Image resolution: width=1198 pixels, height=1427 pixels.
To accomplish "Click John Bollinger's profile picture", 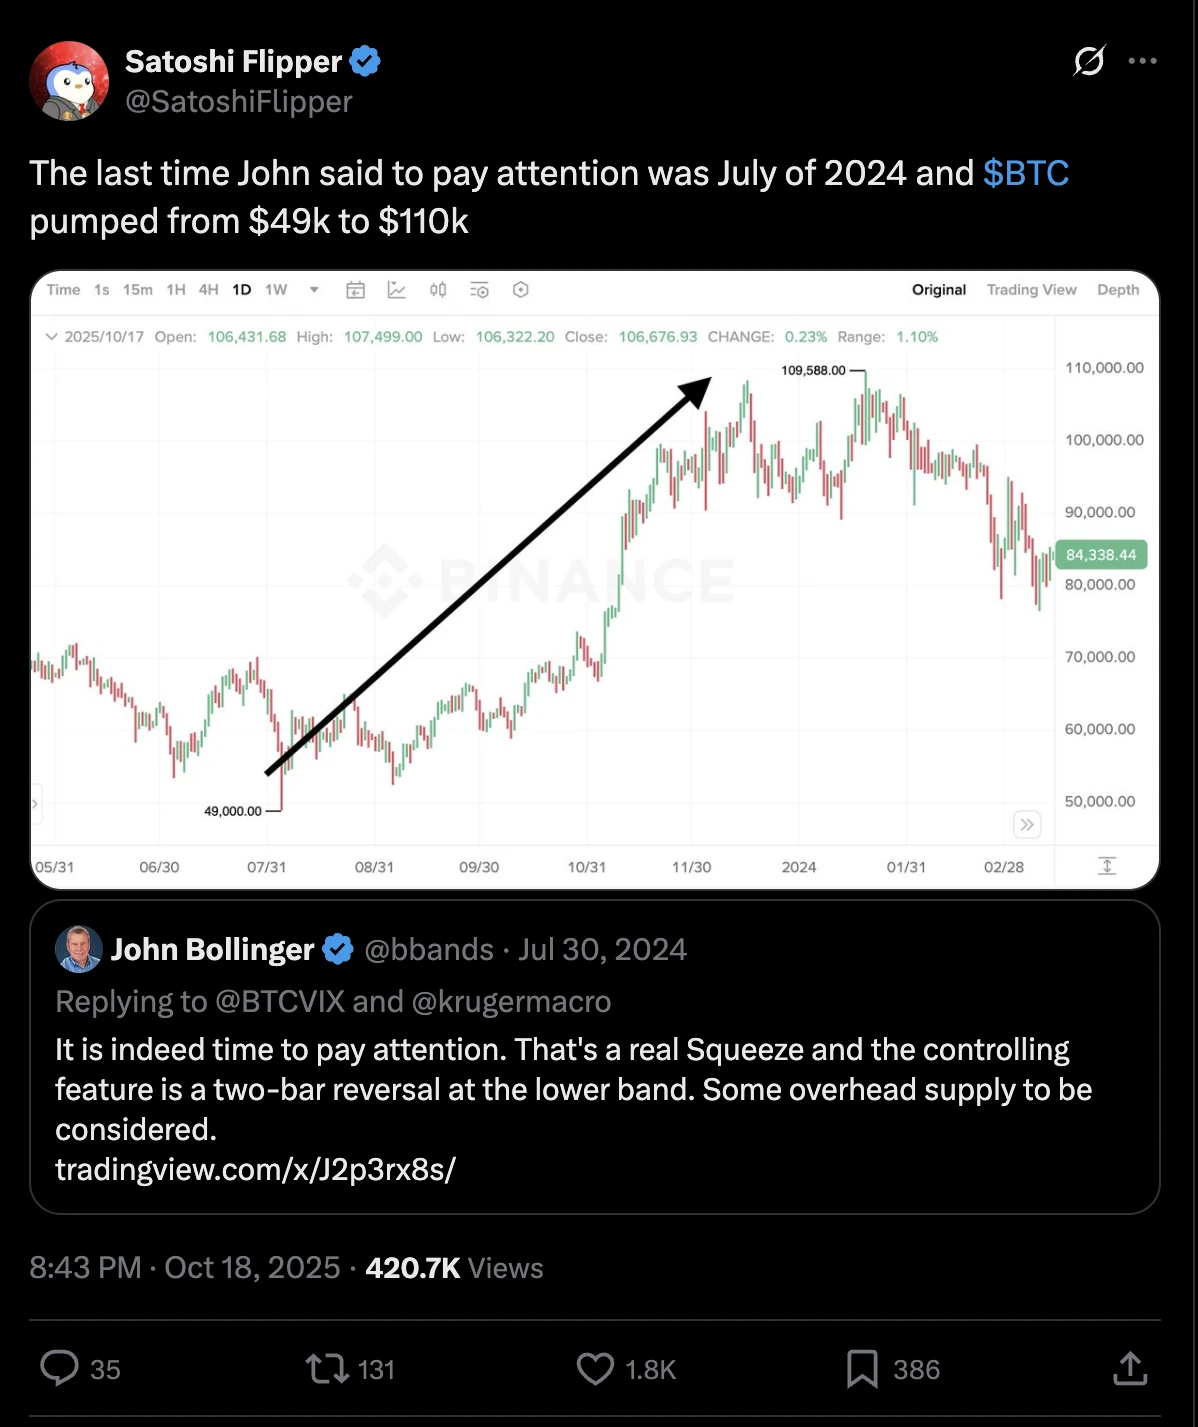I will click(x=79, y=949).
